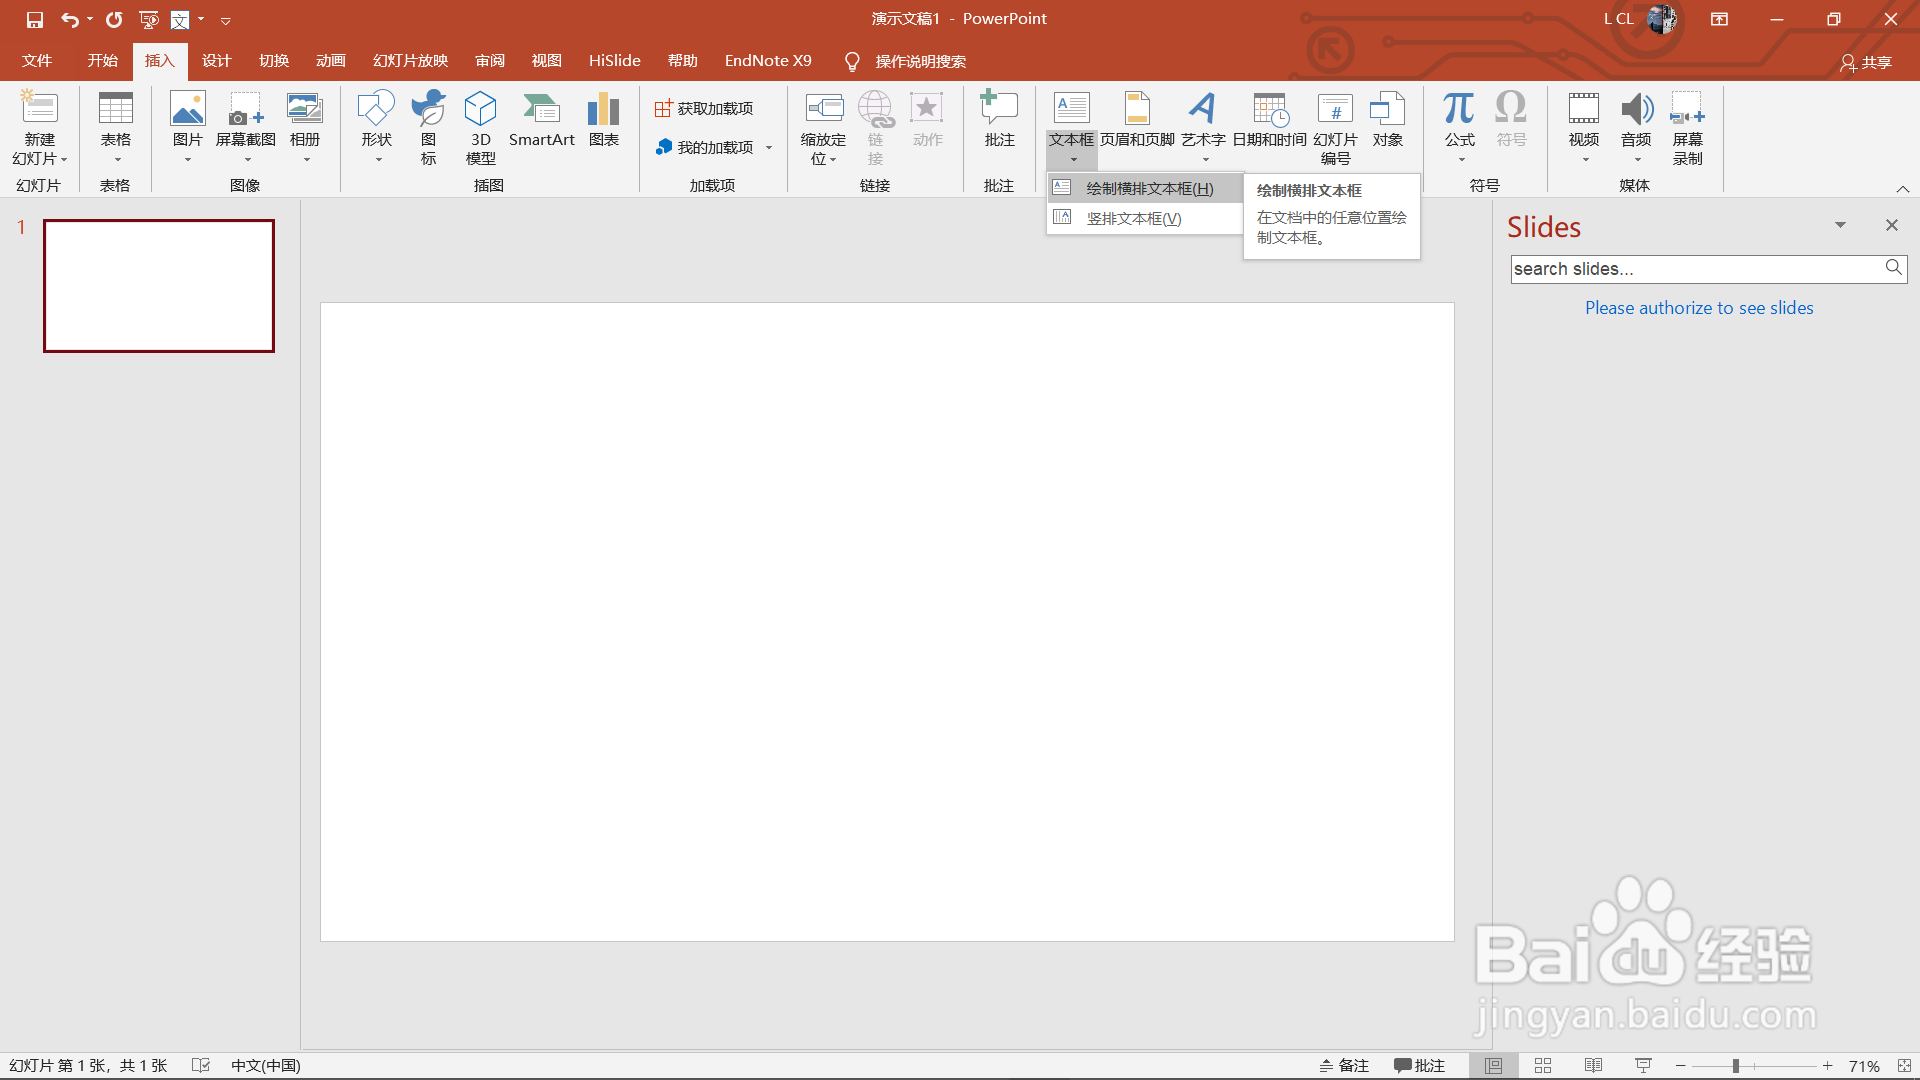The image size is (1920, 1080).
Task: Click the 页眉和页脚 header footer icon
Action: point(1137,120)
